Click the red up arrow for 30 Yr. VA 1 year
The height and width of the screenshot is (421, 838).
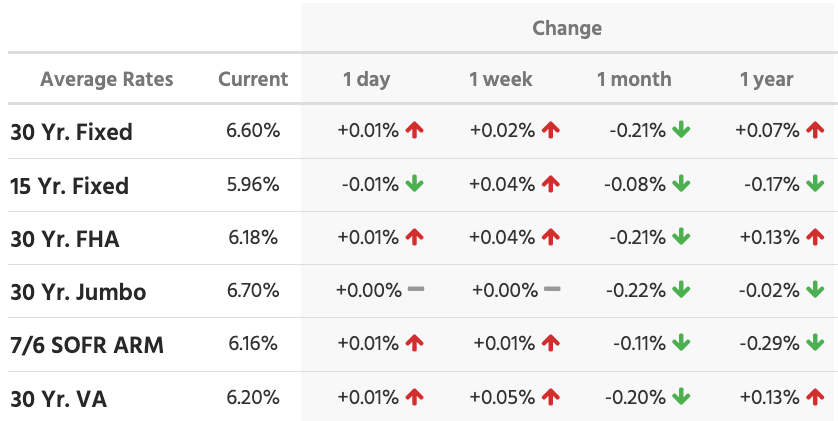coord(815,397)
